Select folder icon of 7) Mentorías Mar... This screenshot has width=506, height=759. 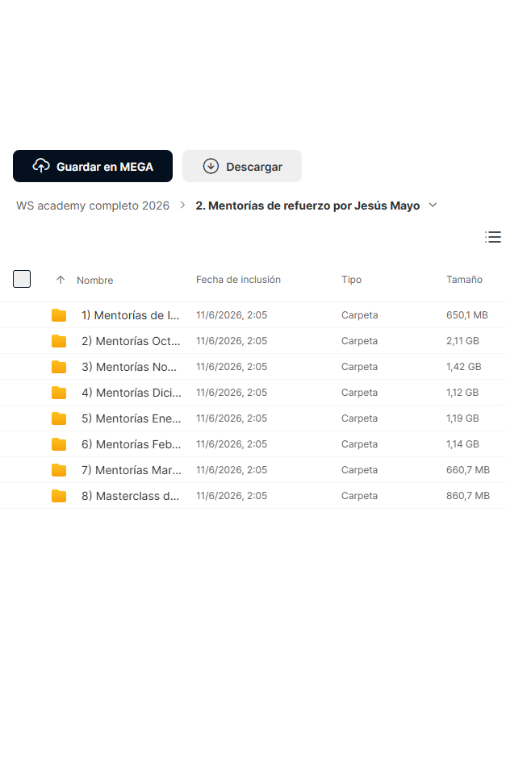tap(59, 470)
